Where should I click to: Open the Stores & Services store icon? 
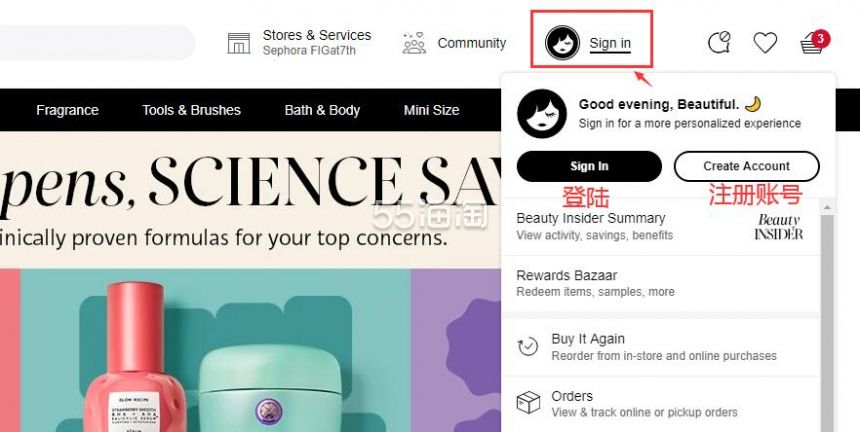(239, 43)
